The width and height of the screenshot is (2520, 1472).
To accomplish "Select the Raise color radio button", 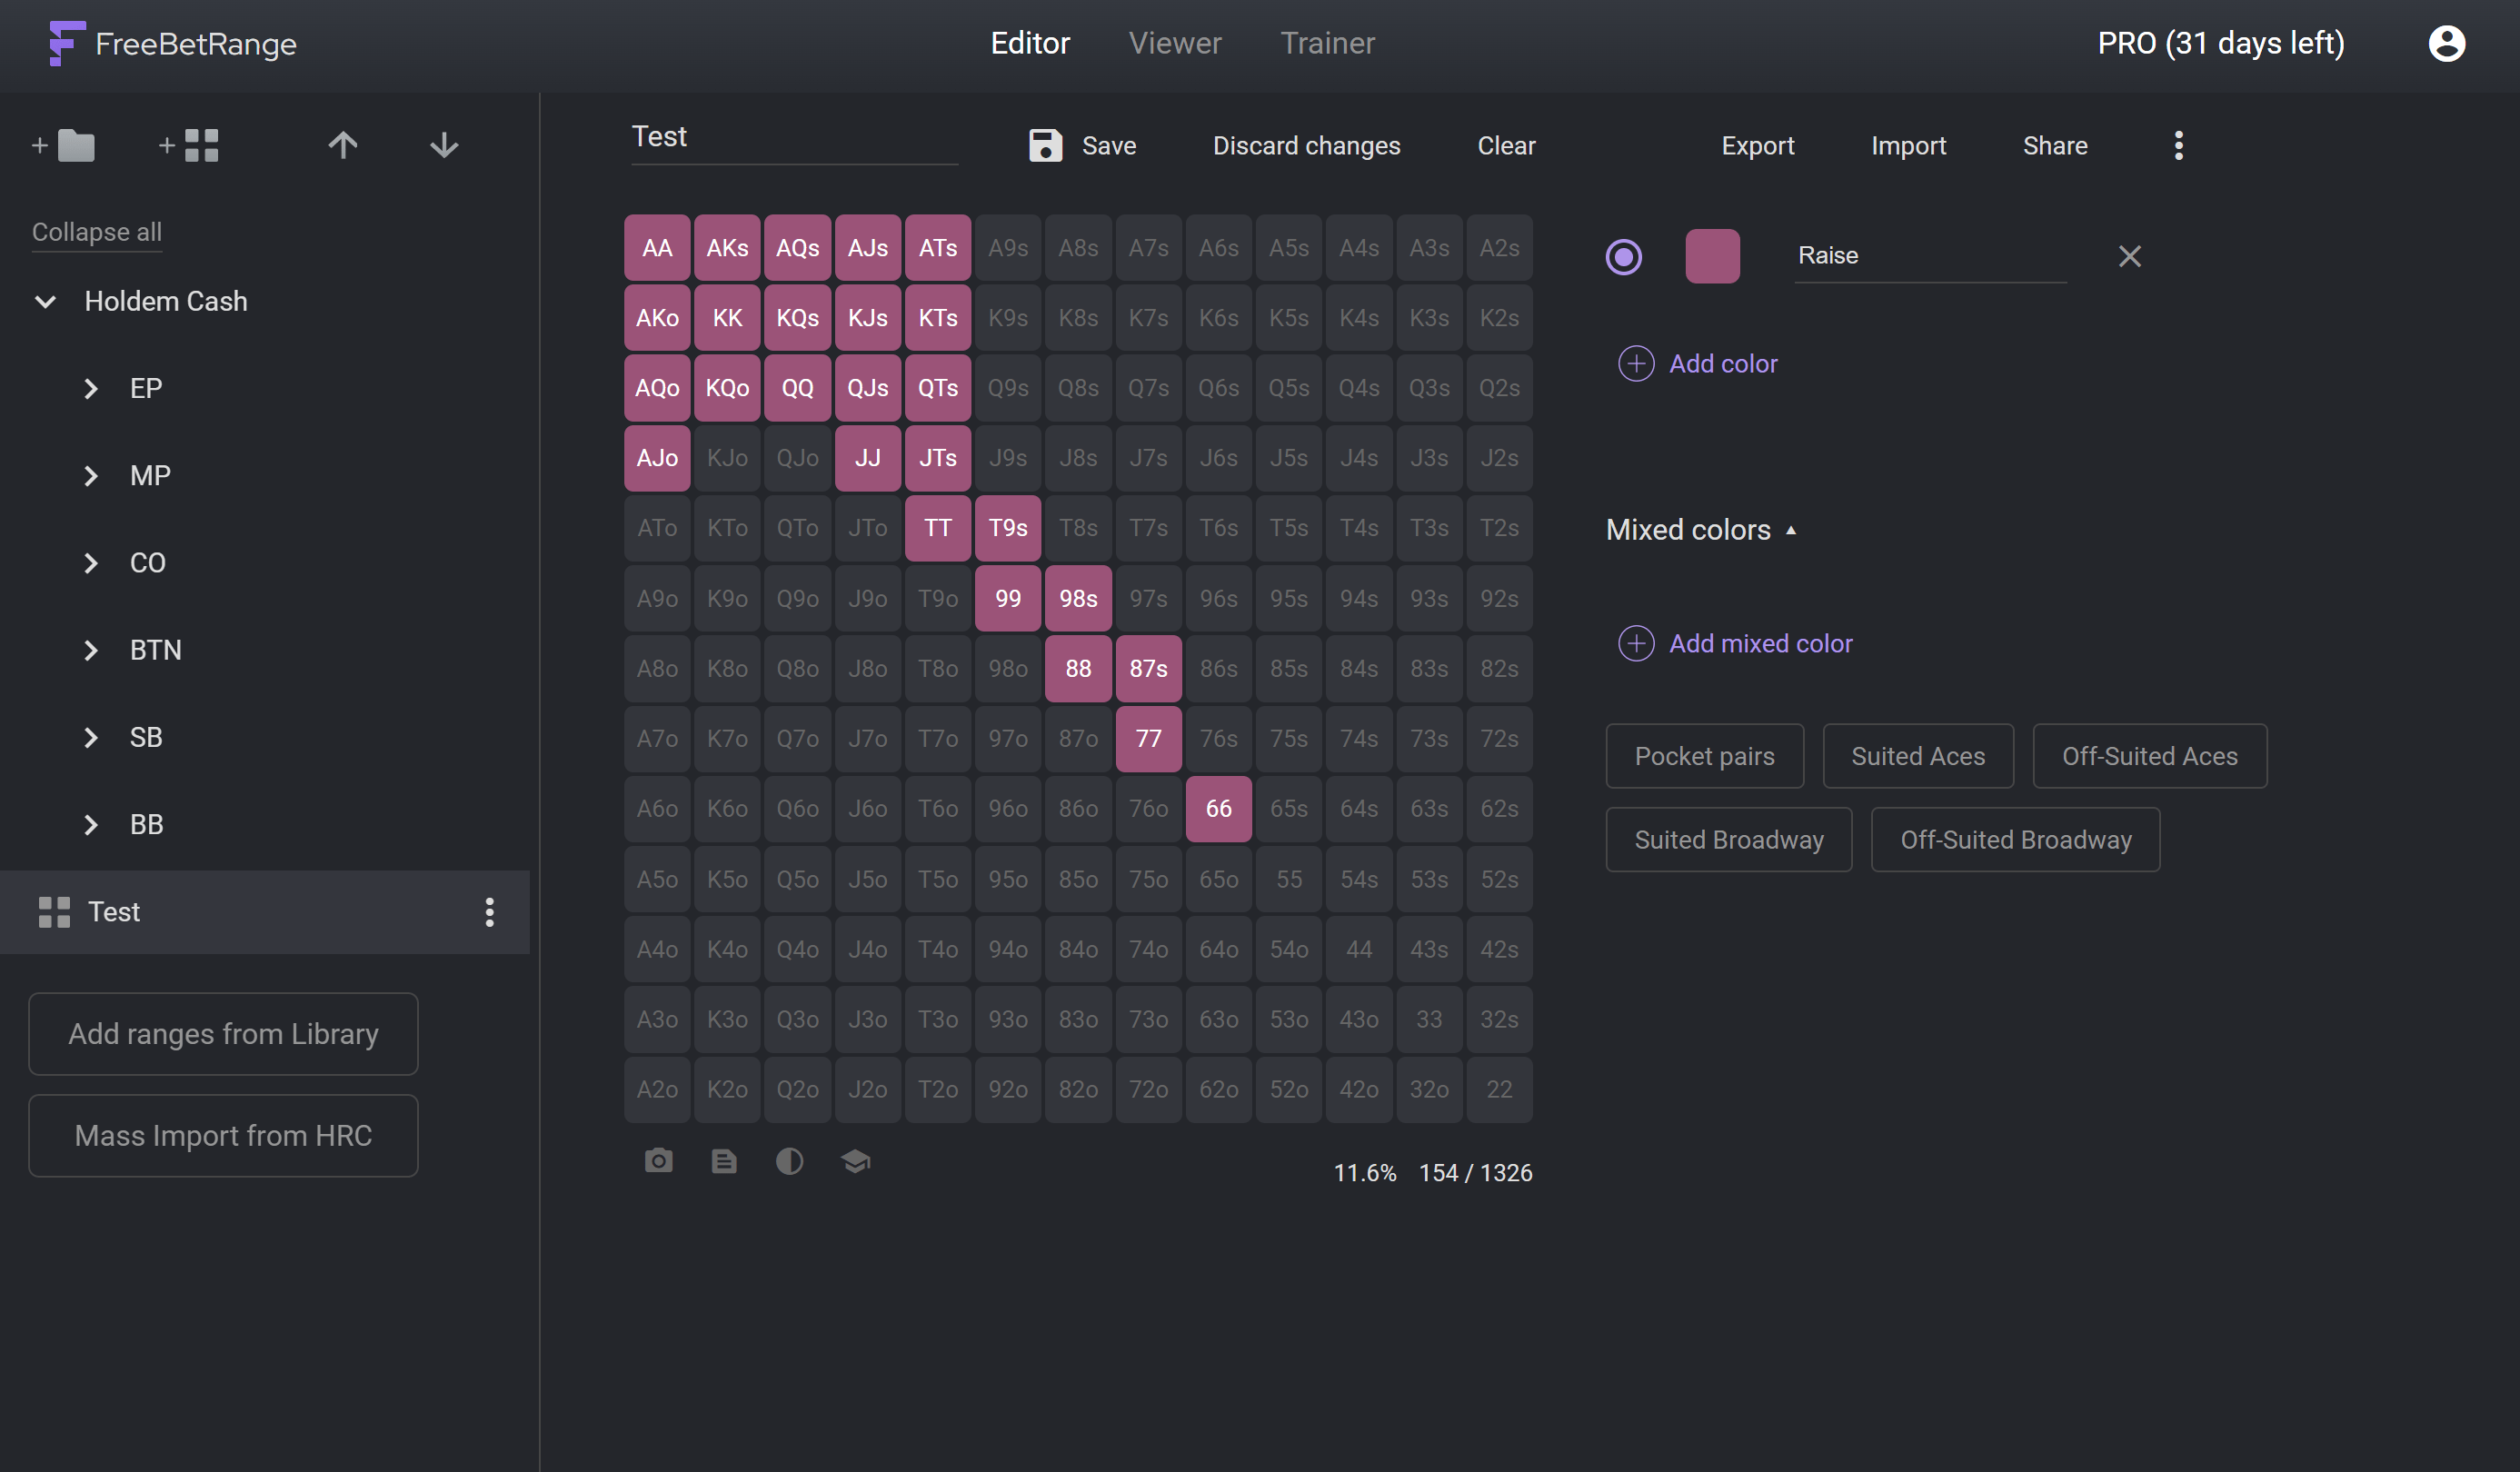I will 1623,257.
